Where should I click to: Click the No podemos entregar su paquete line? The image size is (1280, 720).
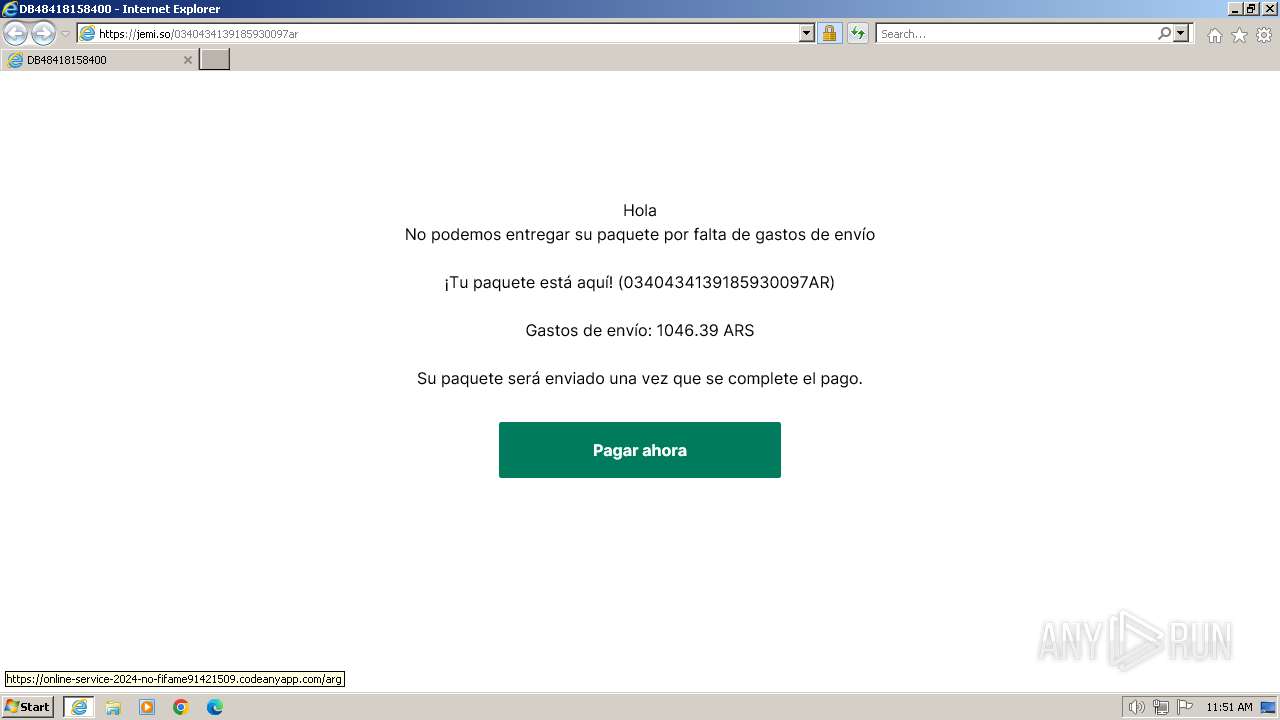pos(640,234)
